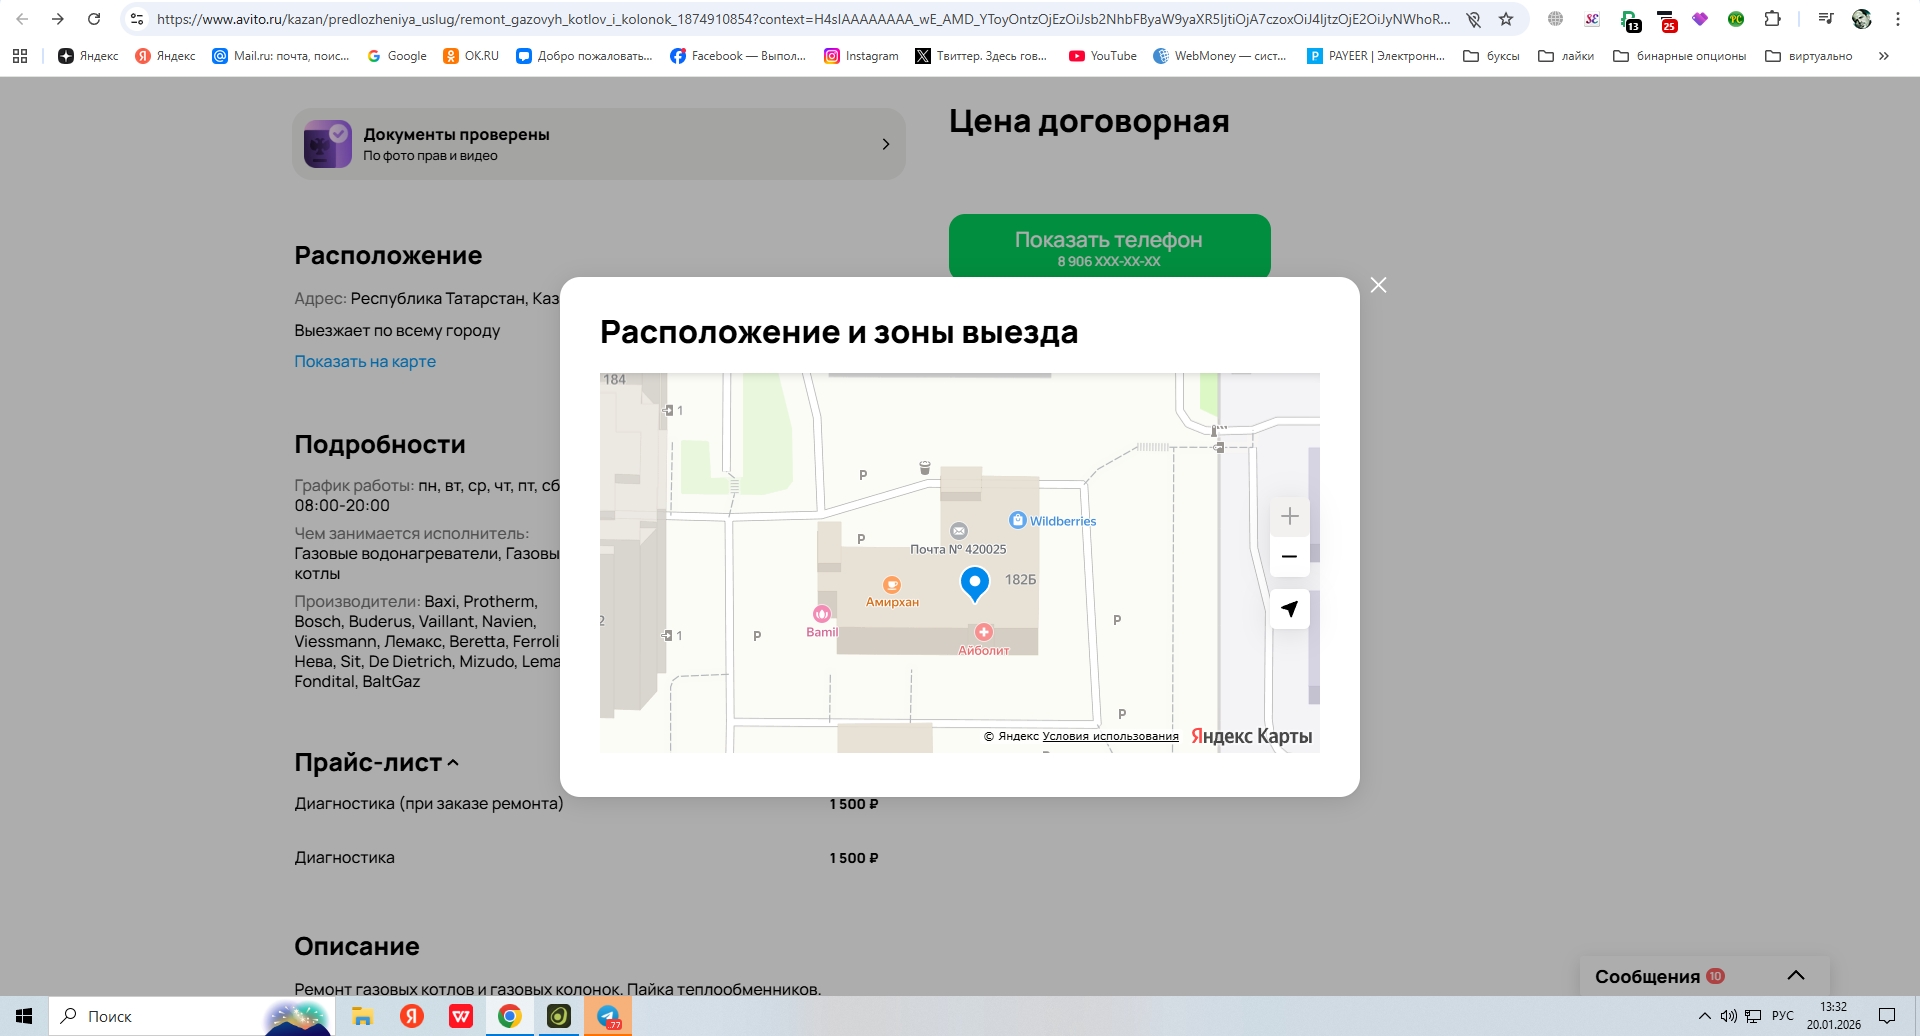
Task: Zoom out on the Yandex map
Action: 1289,557
